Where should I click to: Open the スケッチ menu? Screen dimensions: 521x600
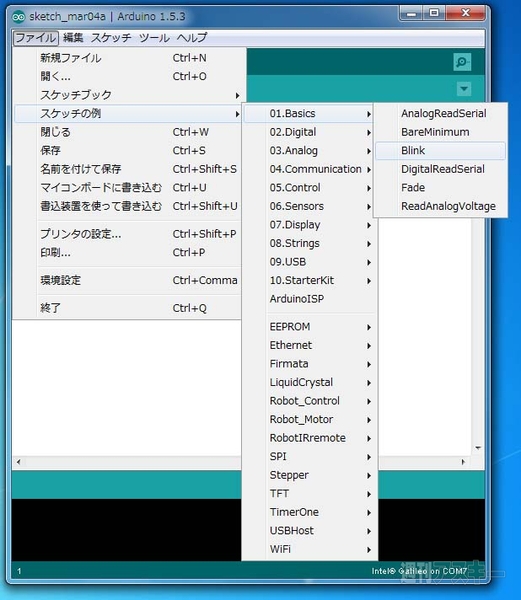(111, 38)
